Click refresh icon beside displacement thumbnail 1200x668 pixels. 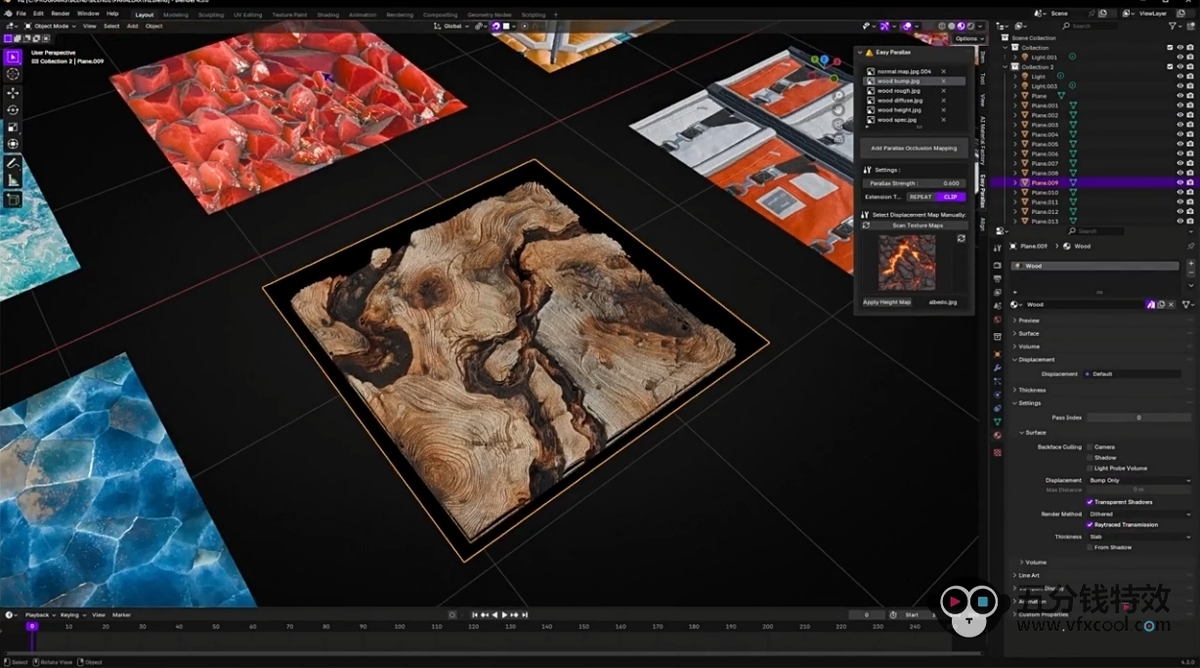pos(961,239)
